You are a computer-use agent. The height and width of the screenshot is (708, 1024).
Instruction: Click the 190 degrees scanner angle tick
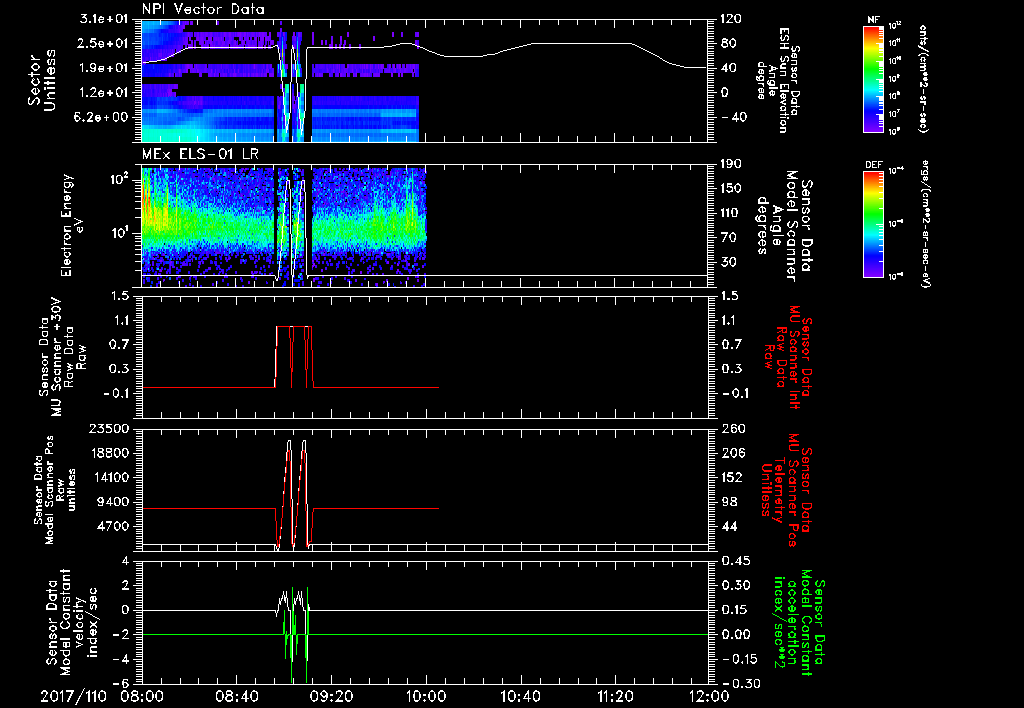click(731, 164)
